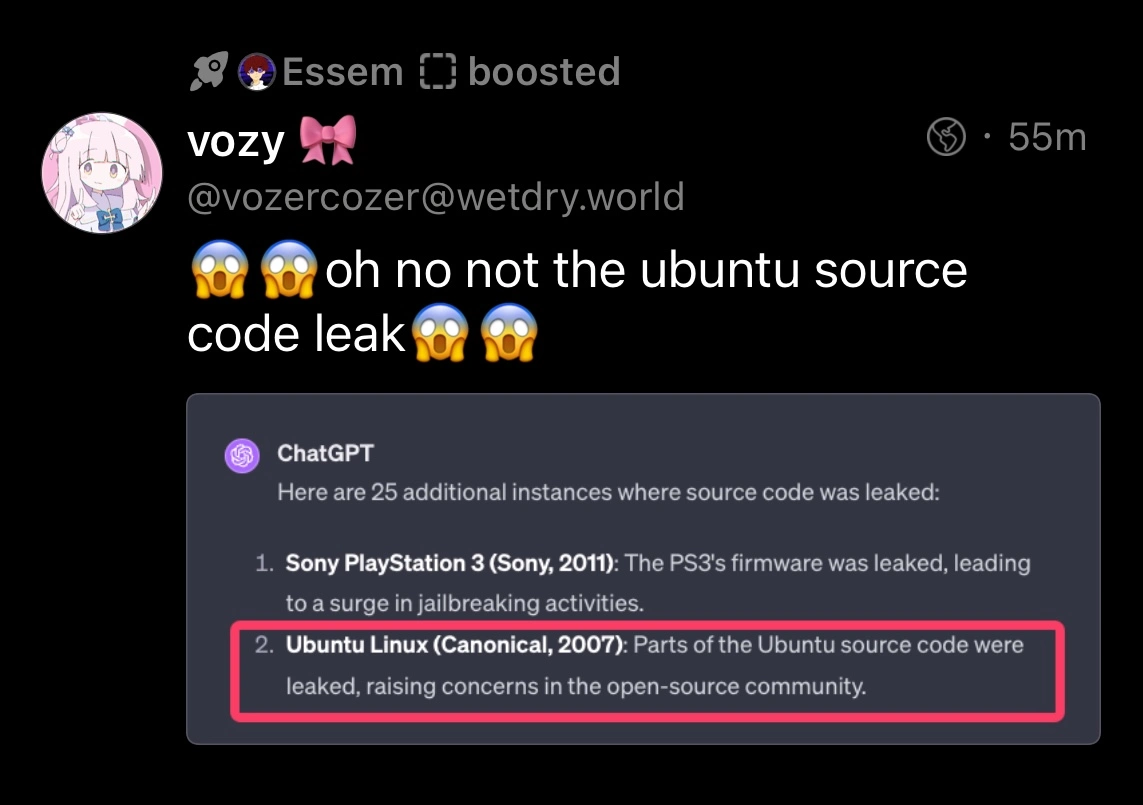Click the globe public visibility icon
This screenshot has width=1143, height=805.
point(946,137)
